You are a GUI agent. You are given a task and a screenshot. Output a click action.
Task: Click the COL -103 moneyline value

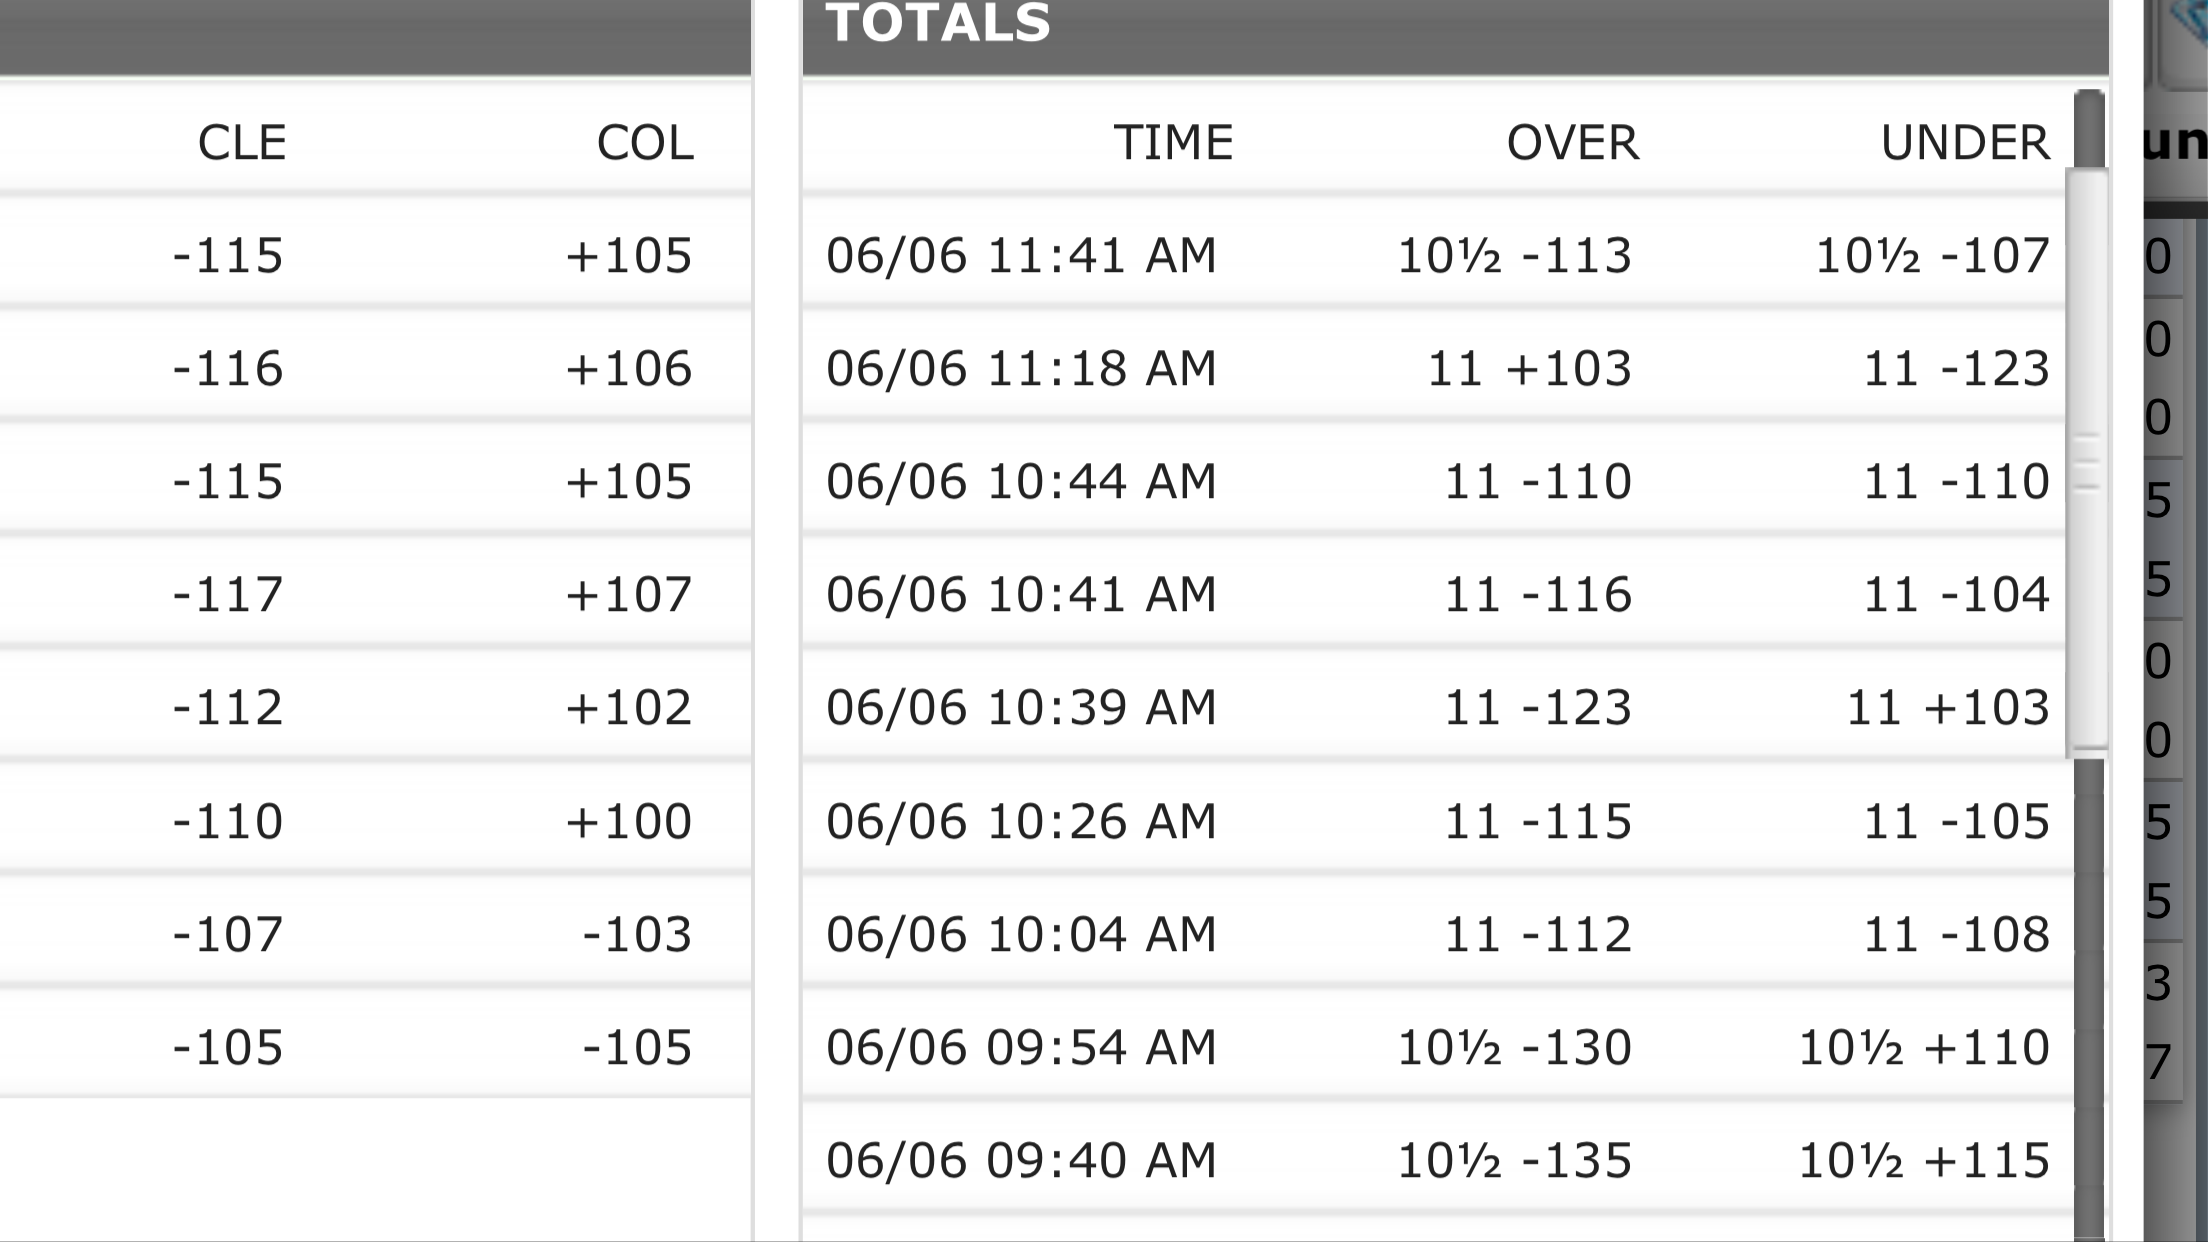[x=637, y=935]
